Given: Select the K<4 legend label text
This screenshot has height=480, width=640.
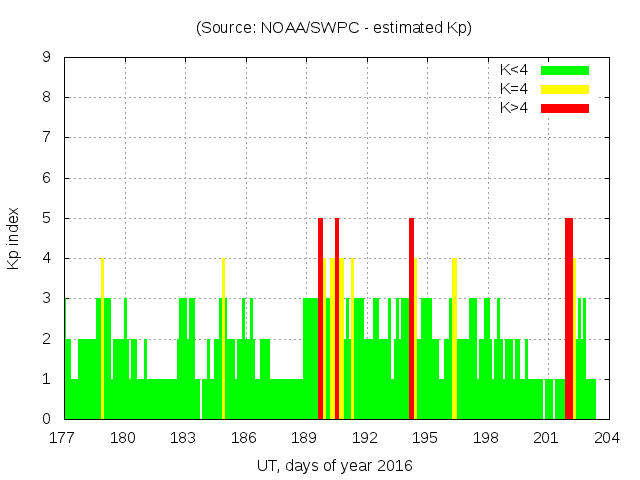Looking at the screenshot, I should tap(515, 70).
